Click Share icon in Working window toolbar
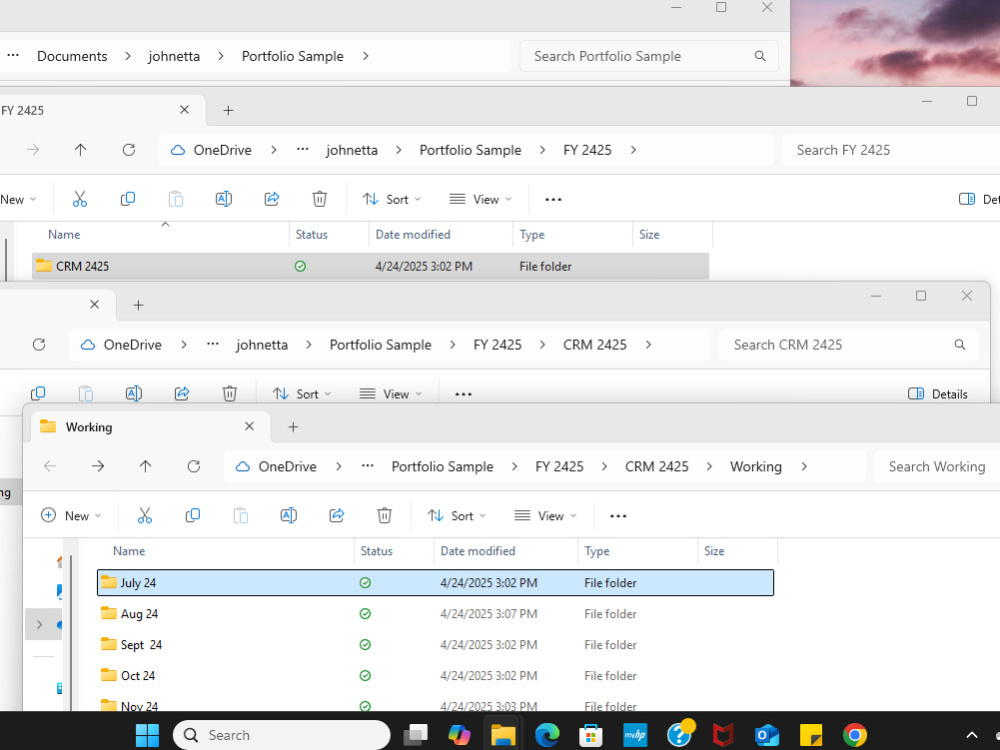This screenshot has width=1000, height=750. point(337,515)
